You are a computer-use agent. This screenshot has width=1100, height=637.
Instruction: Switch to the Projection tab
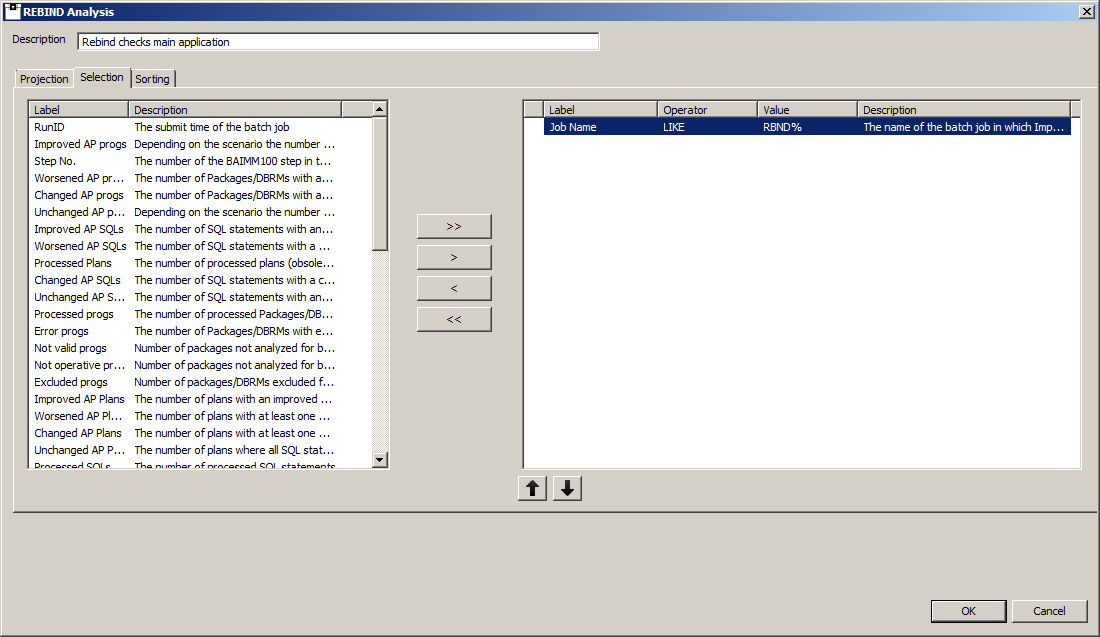(45, 79)
